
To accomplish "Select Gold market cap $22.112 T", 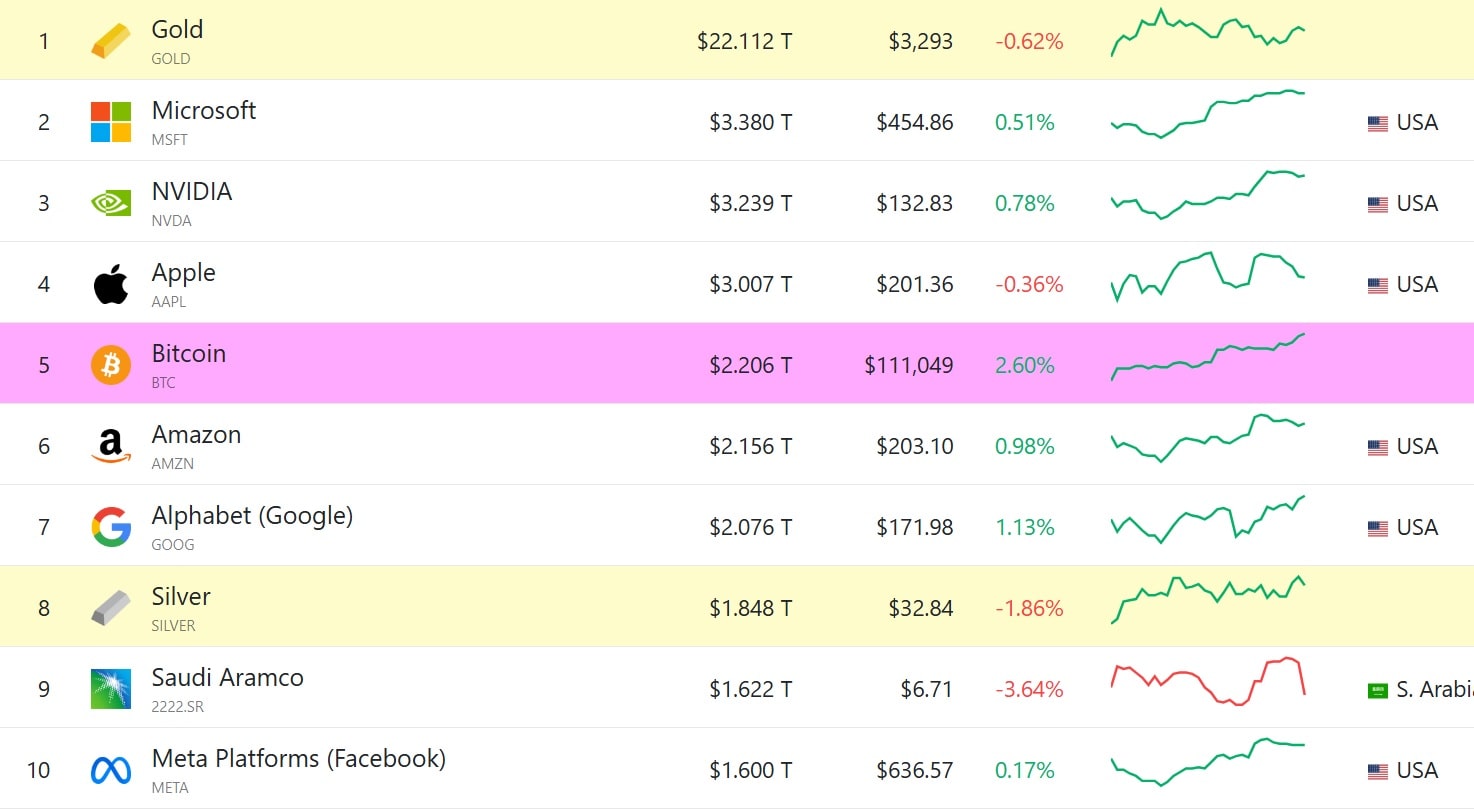I will pos(745,42).
